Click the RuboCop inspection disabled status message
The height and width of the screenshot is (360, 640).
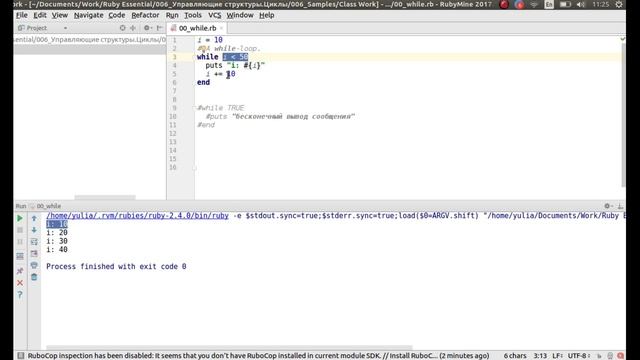point(258,356)
